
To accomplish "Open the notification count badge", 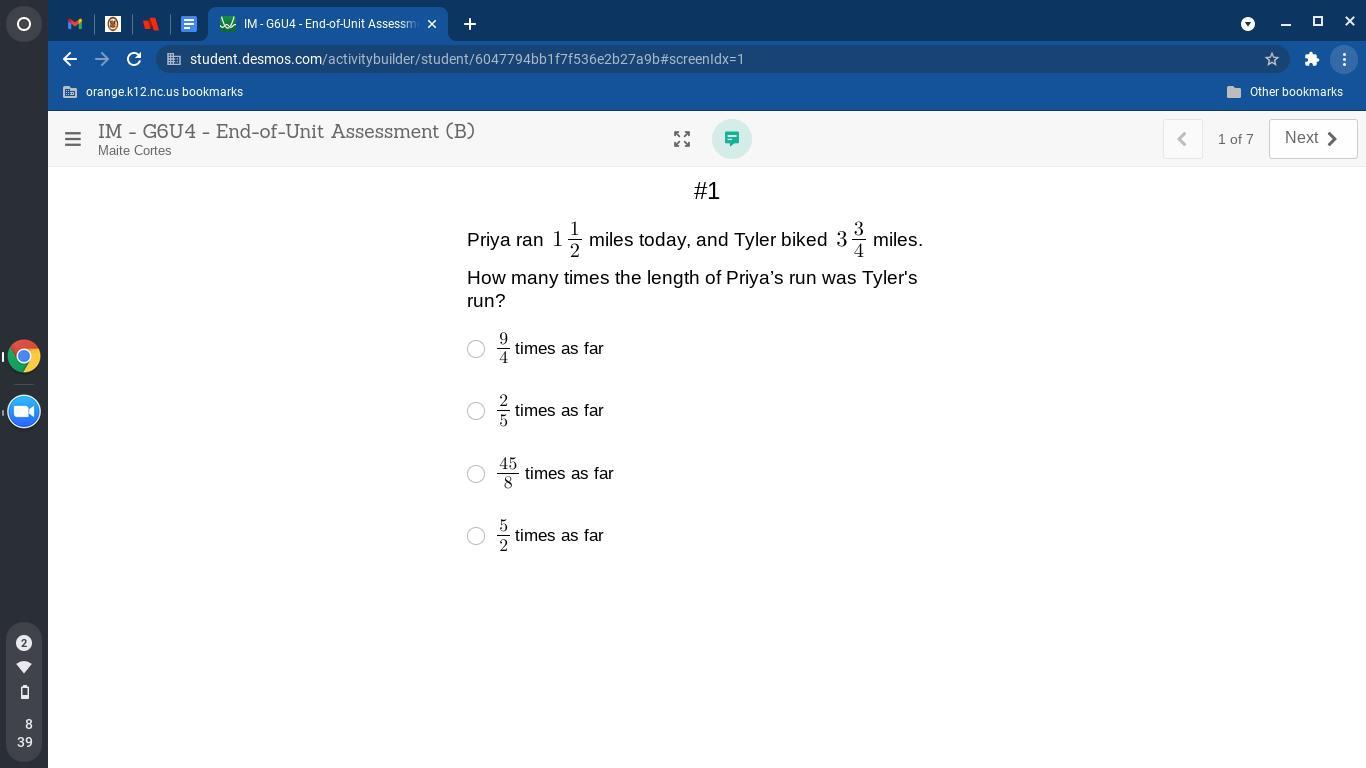I will (24, 643).
